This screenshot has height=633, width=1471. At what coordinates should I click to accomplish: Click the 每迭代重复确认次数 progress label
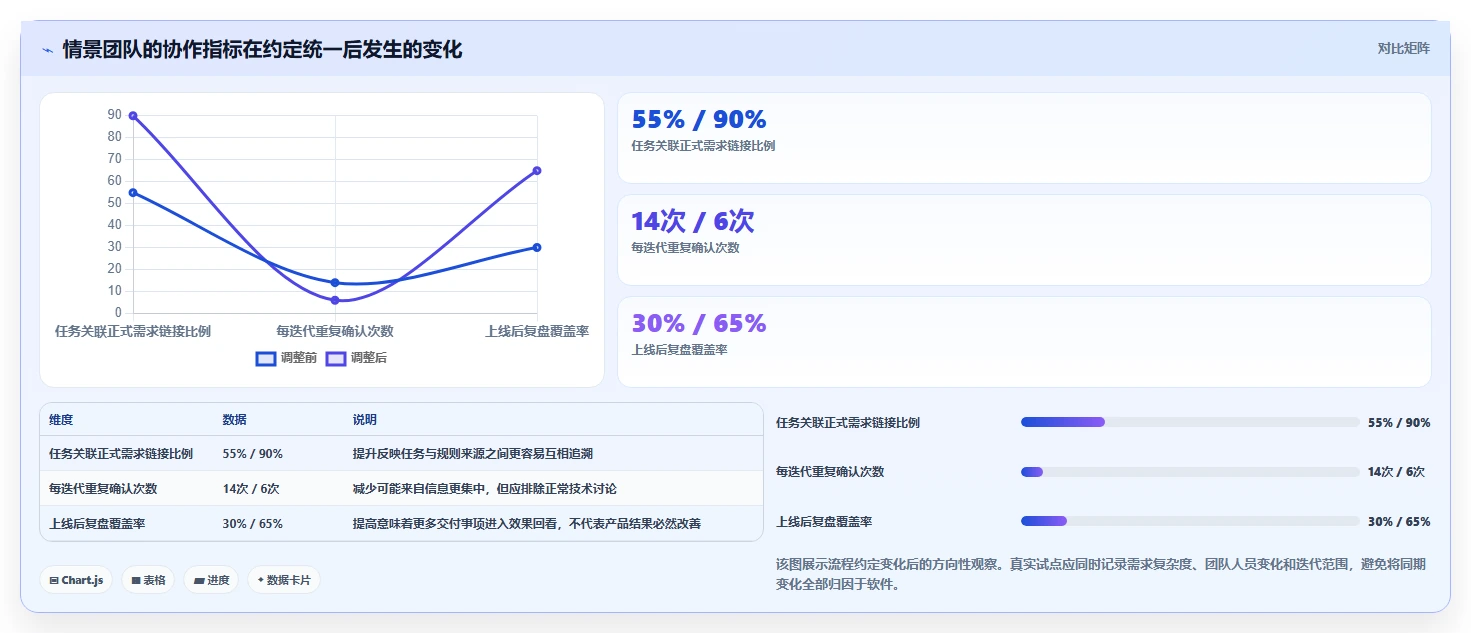(830, 472)
